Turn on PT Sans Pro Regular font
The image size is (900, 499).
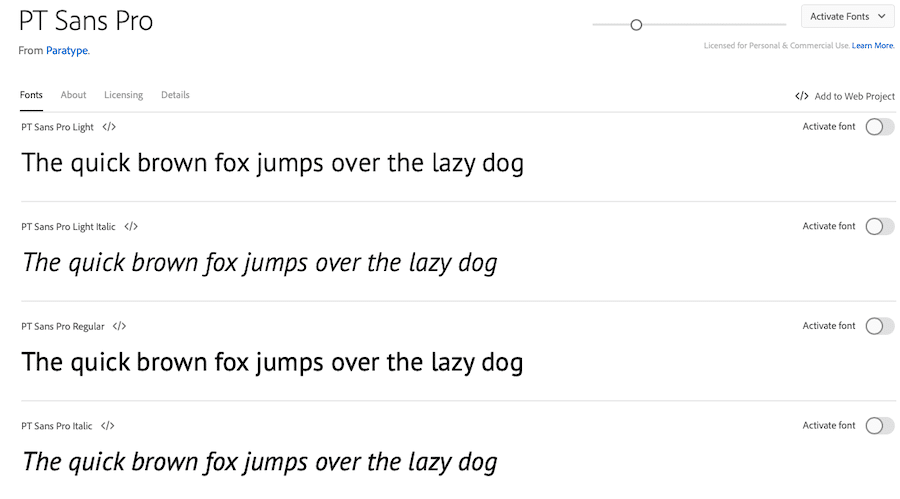879,326
